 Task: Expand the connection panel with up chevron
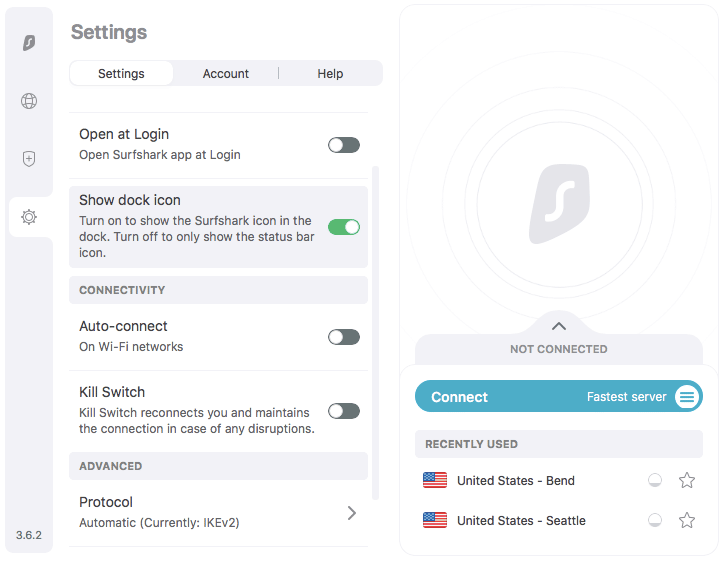coord(559,326)
